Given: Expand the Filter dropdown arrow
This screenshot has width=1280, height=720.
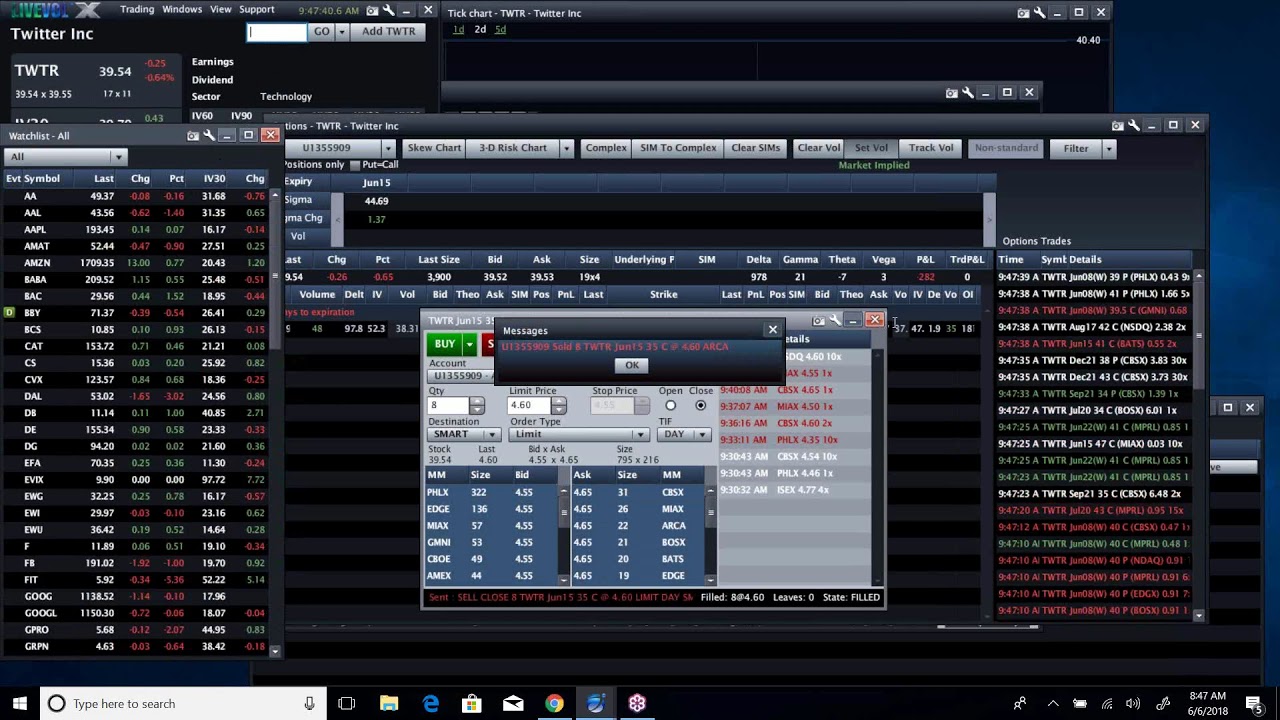Looking at the screenshot, I should 1108,148.
